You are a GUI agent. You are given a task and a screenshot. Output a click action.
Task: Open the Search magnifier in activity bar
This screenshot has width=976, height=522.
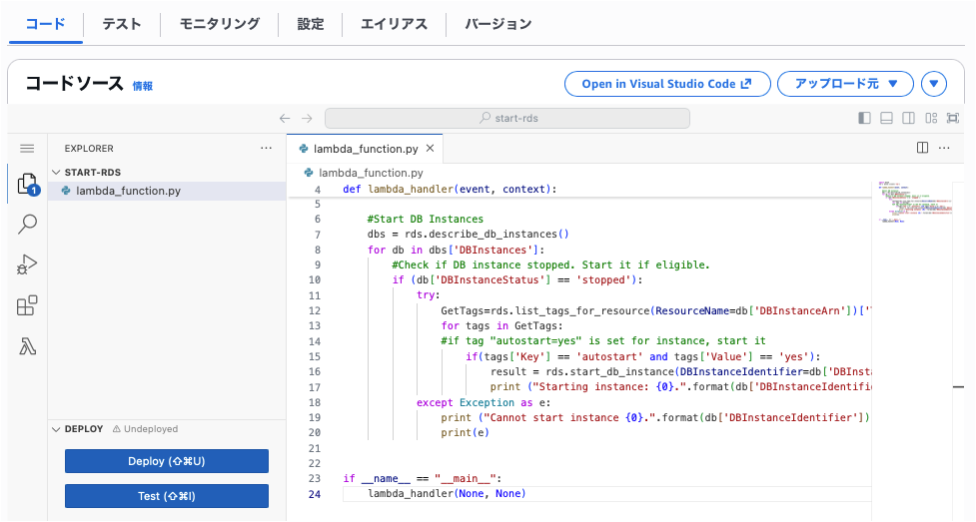point(27,224)
